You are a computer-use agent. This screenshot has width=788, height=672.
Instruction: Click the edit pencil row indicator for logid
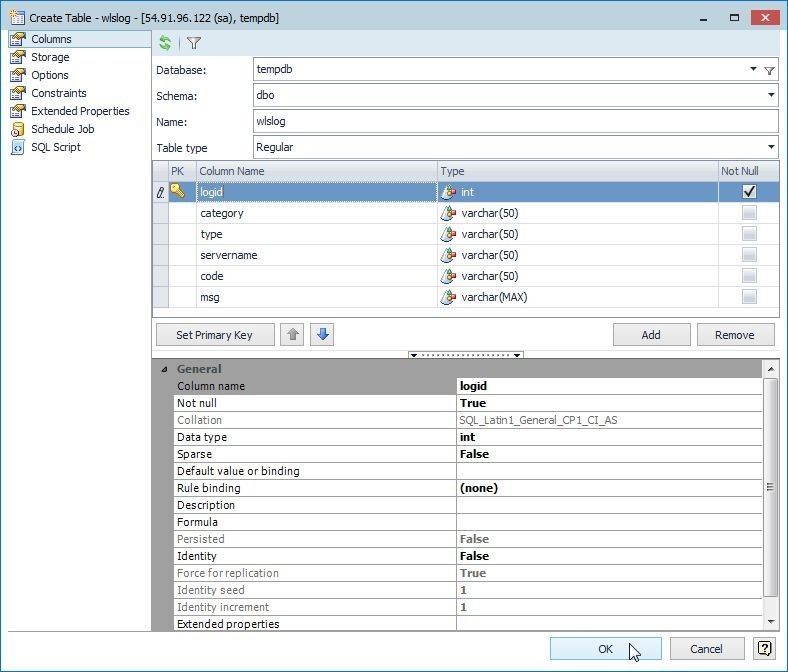click(160, 193)
